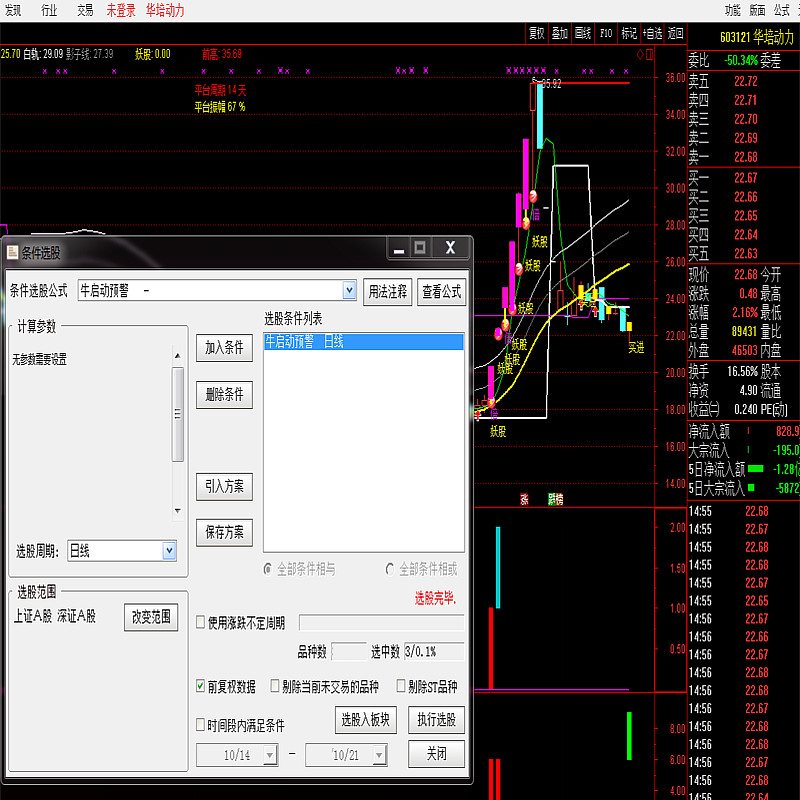The width and height of the screenshot is (800, 800).
Task: Click the 执行选股 button
Action: pos(436,719)
